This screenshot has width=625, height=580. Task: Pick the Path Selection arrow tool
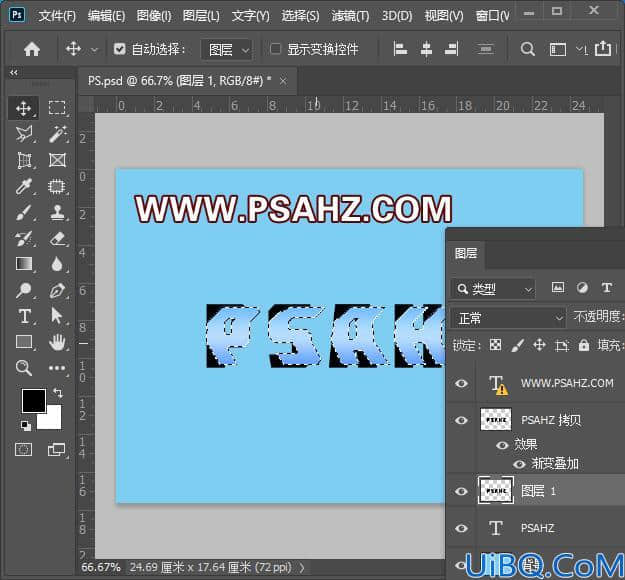click(x=57, y=316)
